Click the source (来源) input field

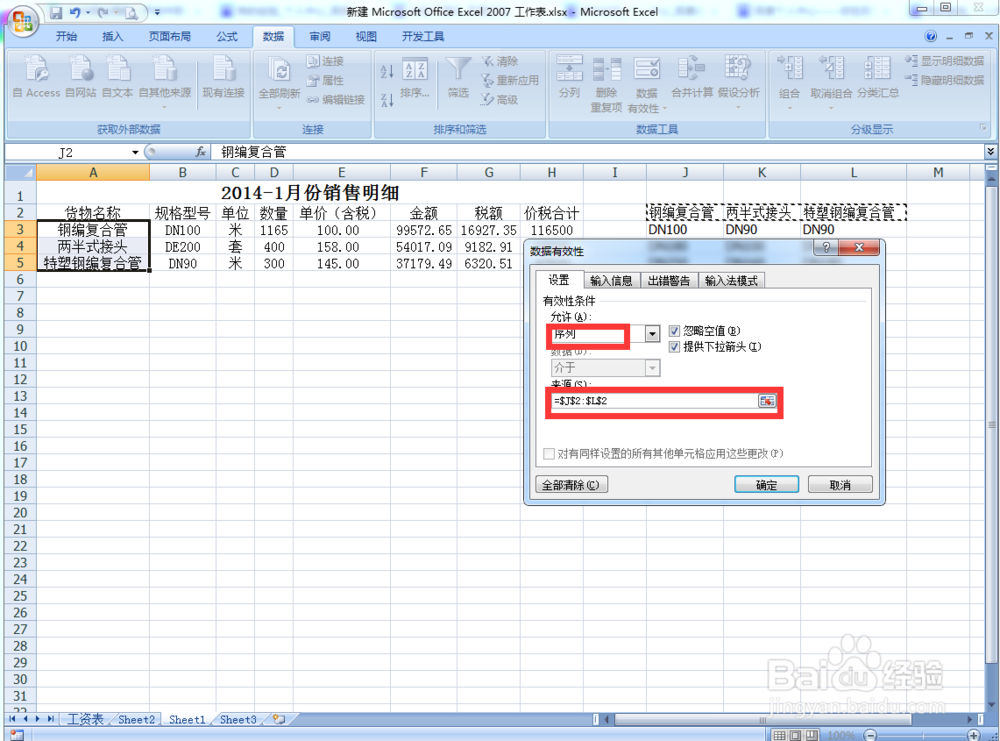coord(654,400)
